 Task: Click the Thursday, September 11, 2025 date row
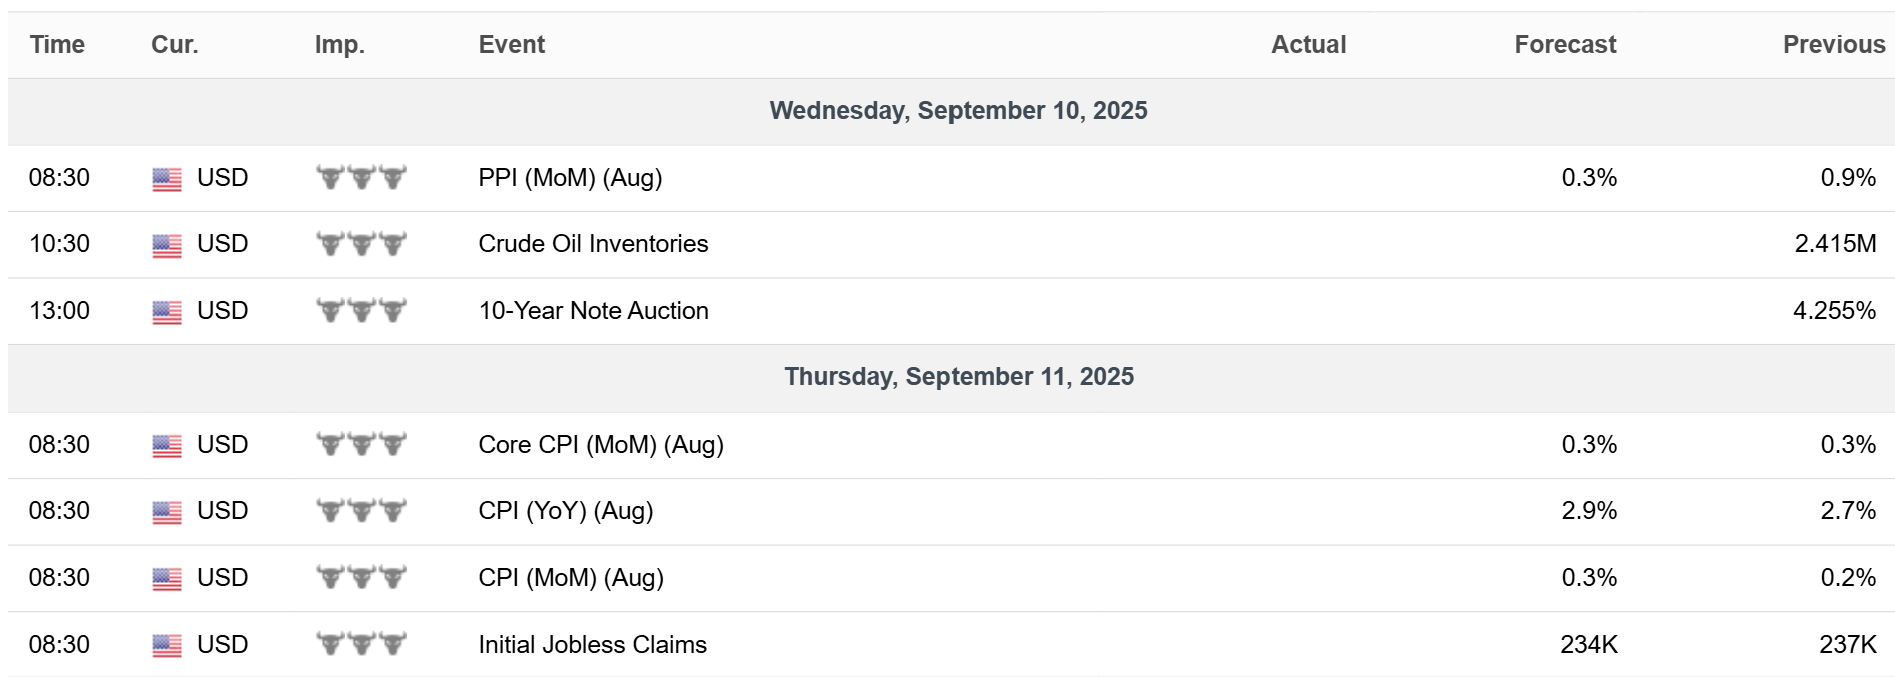point(958,377)
